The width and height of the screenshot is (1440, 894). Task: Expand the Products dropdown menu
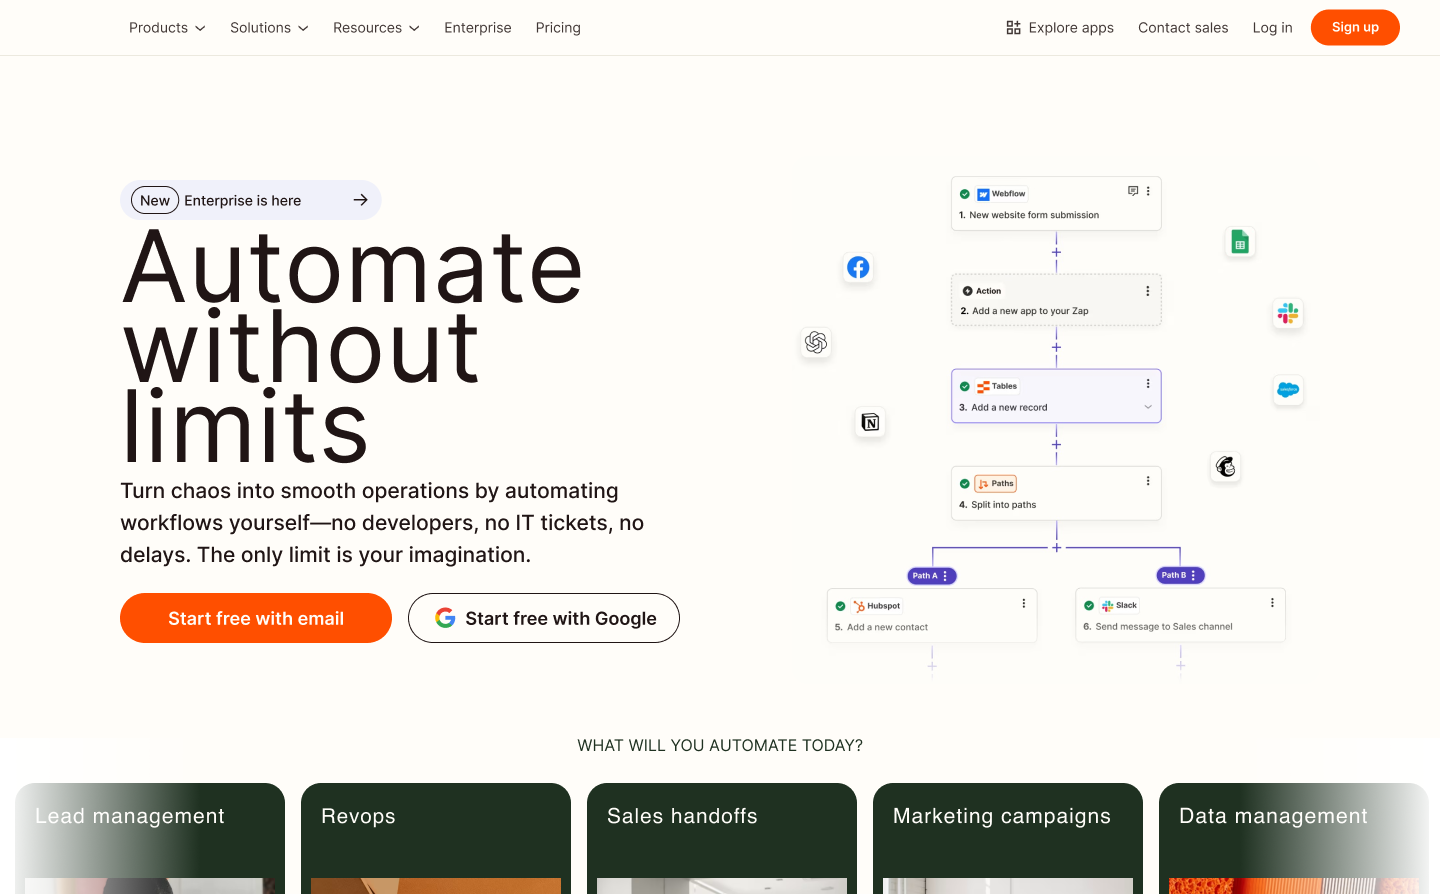click(167, 28)
